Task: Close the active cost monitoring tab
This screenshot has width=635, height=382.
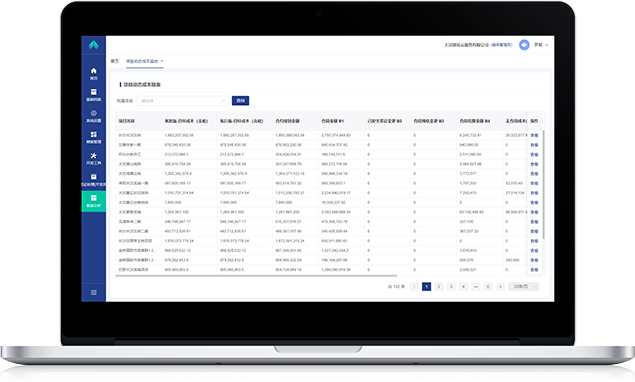Action: 162,61
